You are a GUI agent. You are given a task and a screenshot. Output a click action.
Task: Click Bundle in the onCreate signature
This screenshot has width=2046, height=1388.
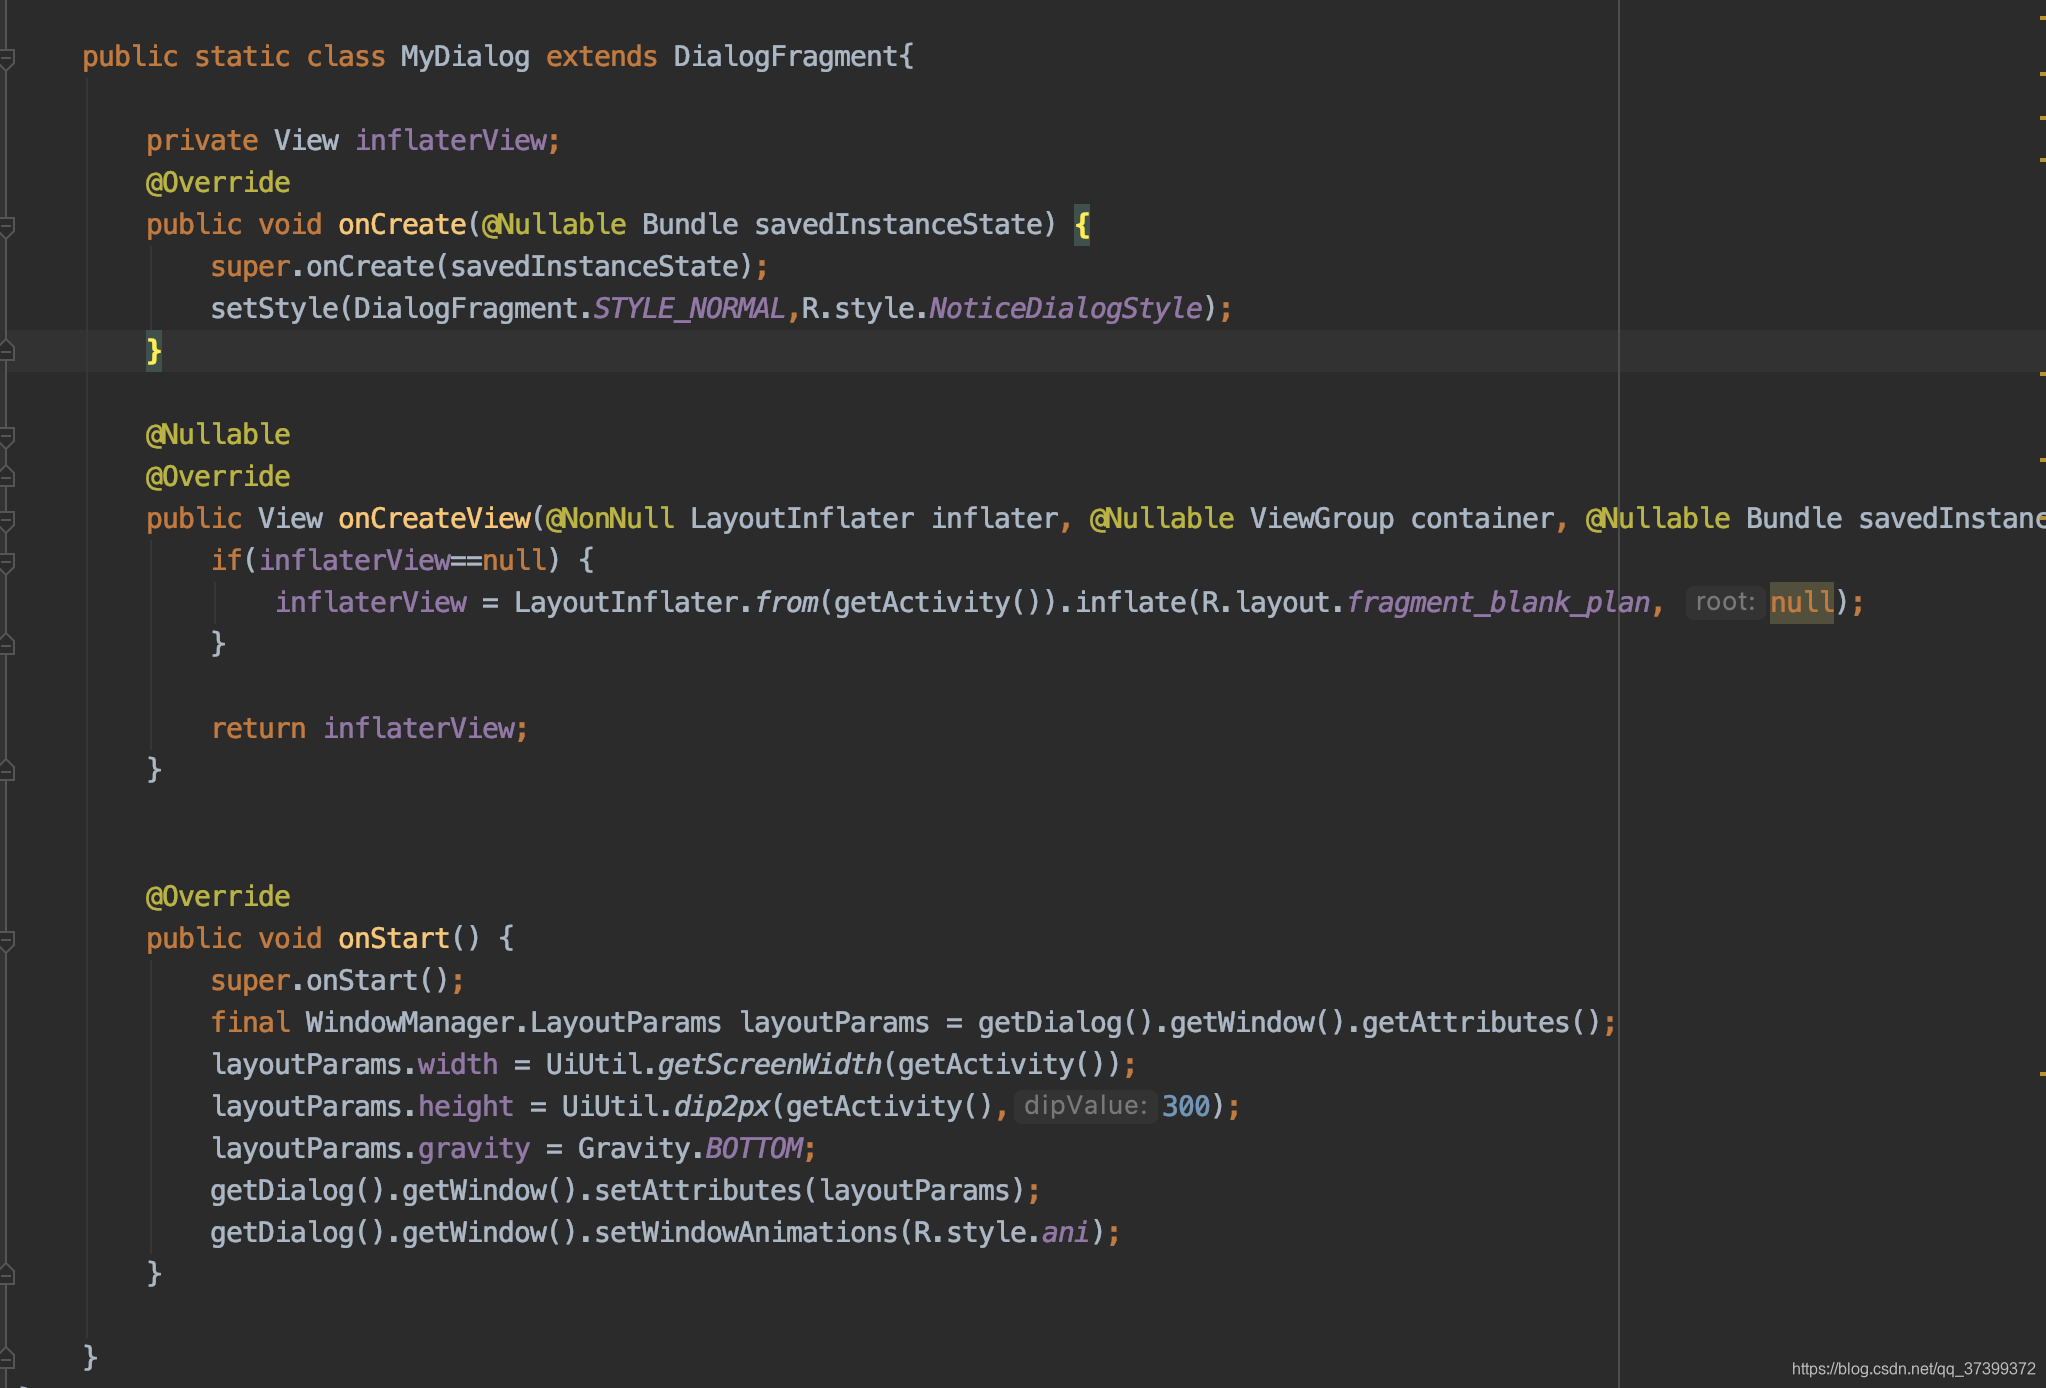[x=690, y=225]
